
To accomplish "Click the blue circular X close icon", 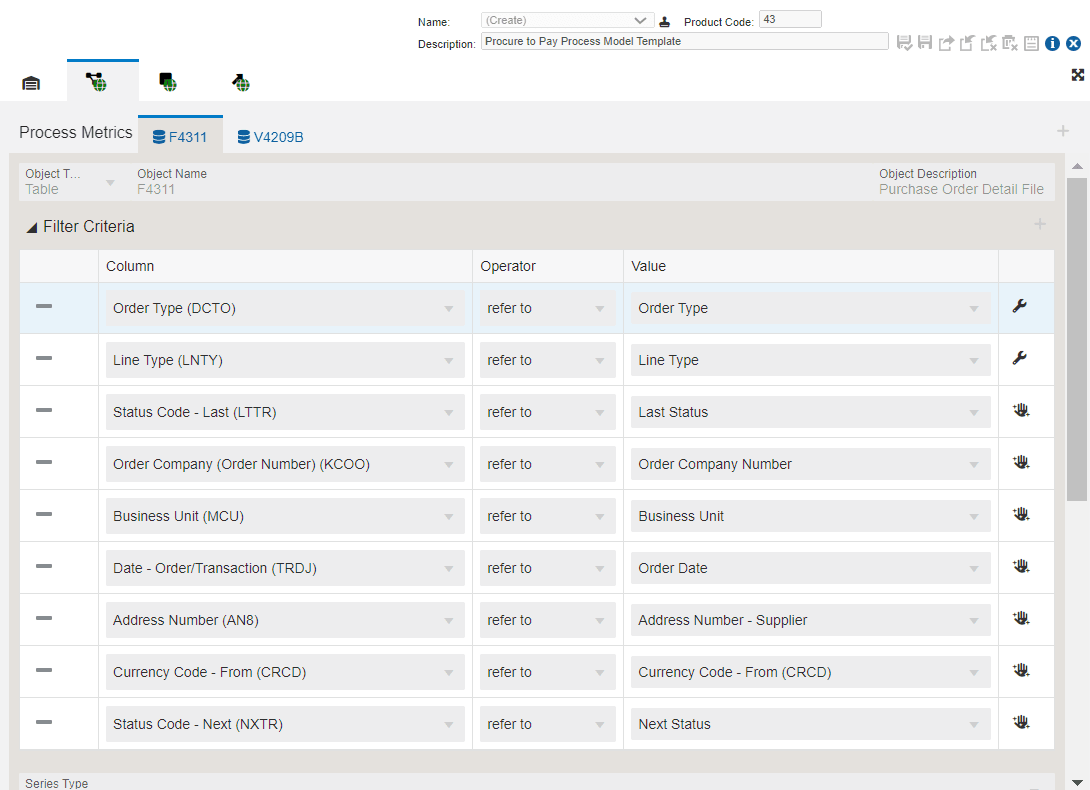I will click(x=1073, y=43).
